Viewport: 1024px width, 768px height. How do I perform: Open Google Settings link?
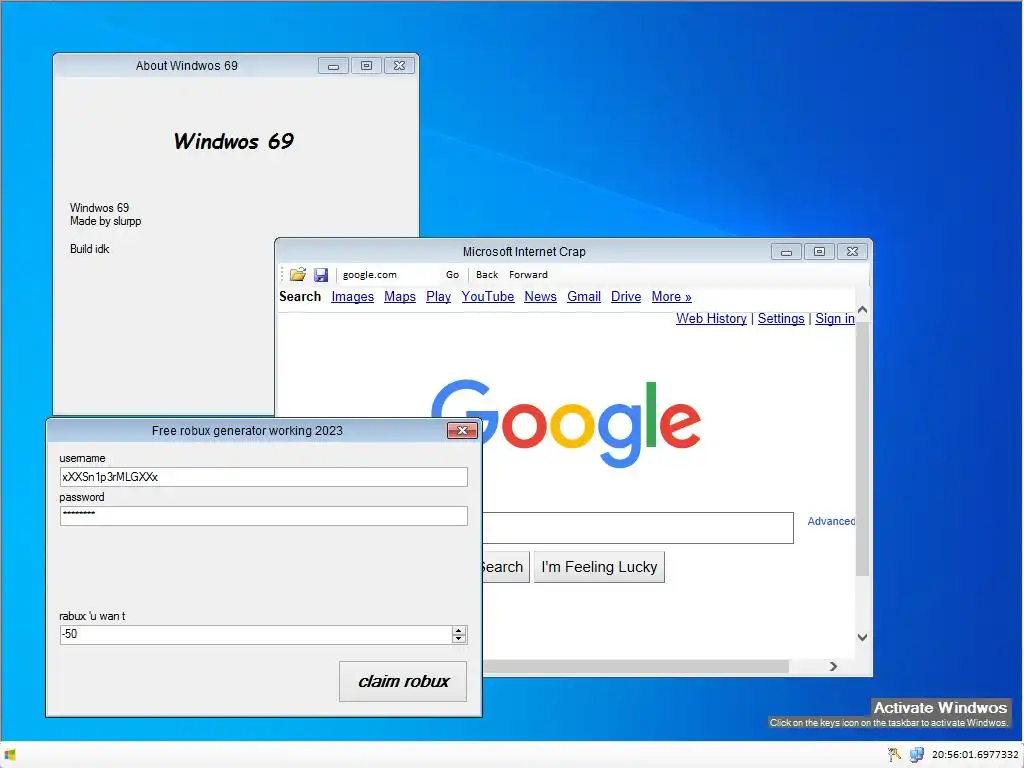780,318
